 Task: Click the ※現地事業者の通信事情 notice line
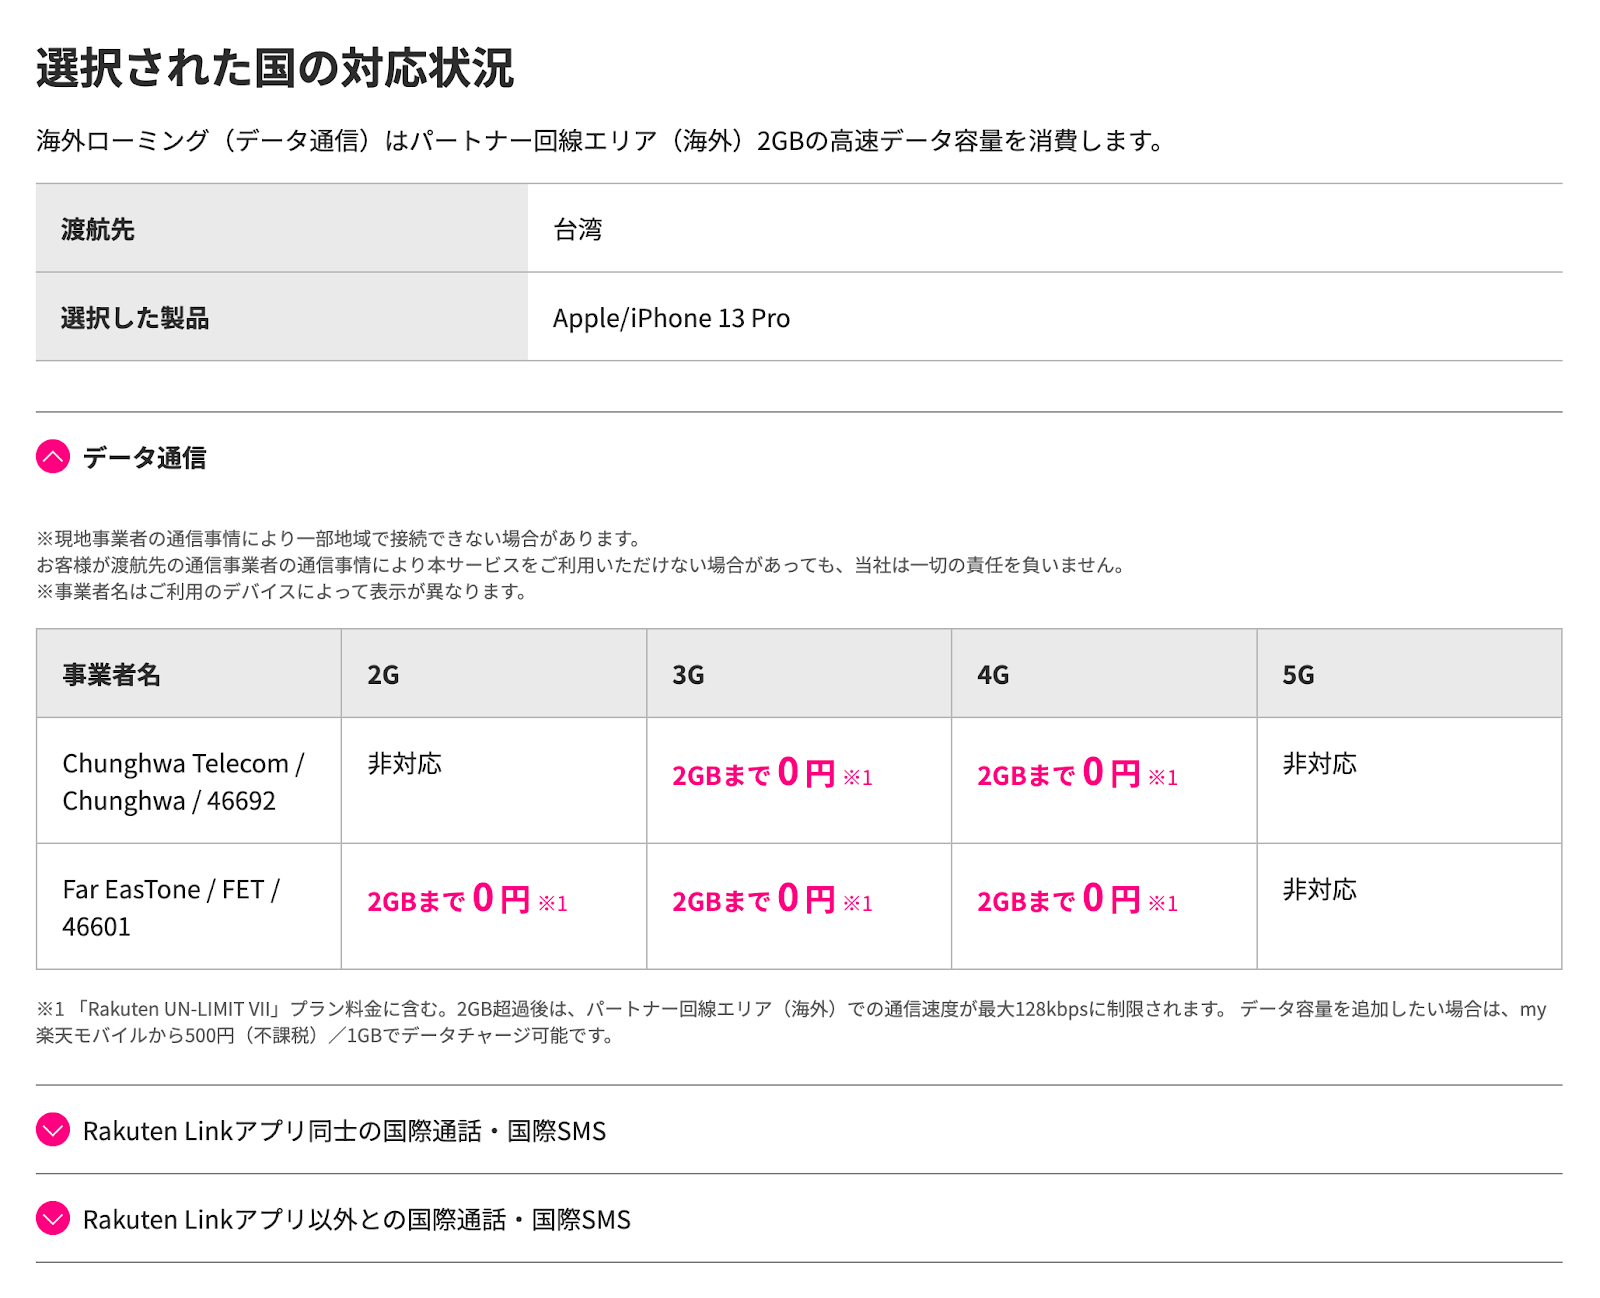[x=339, y=539]
